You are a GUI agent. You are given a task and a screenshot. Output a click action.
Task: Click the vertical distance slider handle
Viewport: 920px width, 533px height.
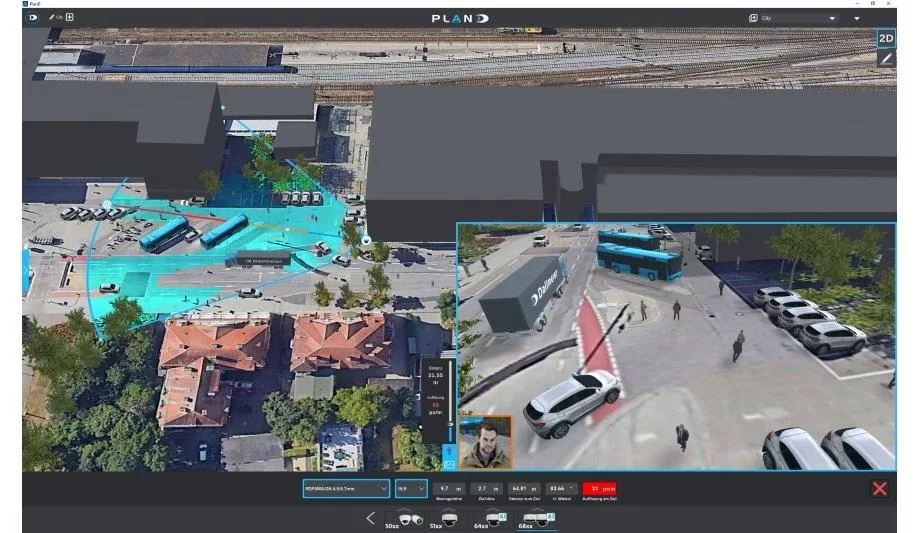pyautogui.click(x=450, y=423)
